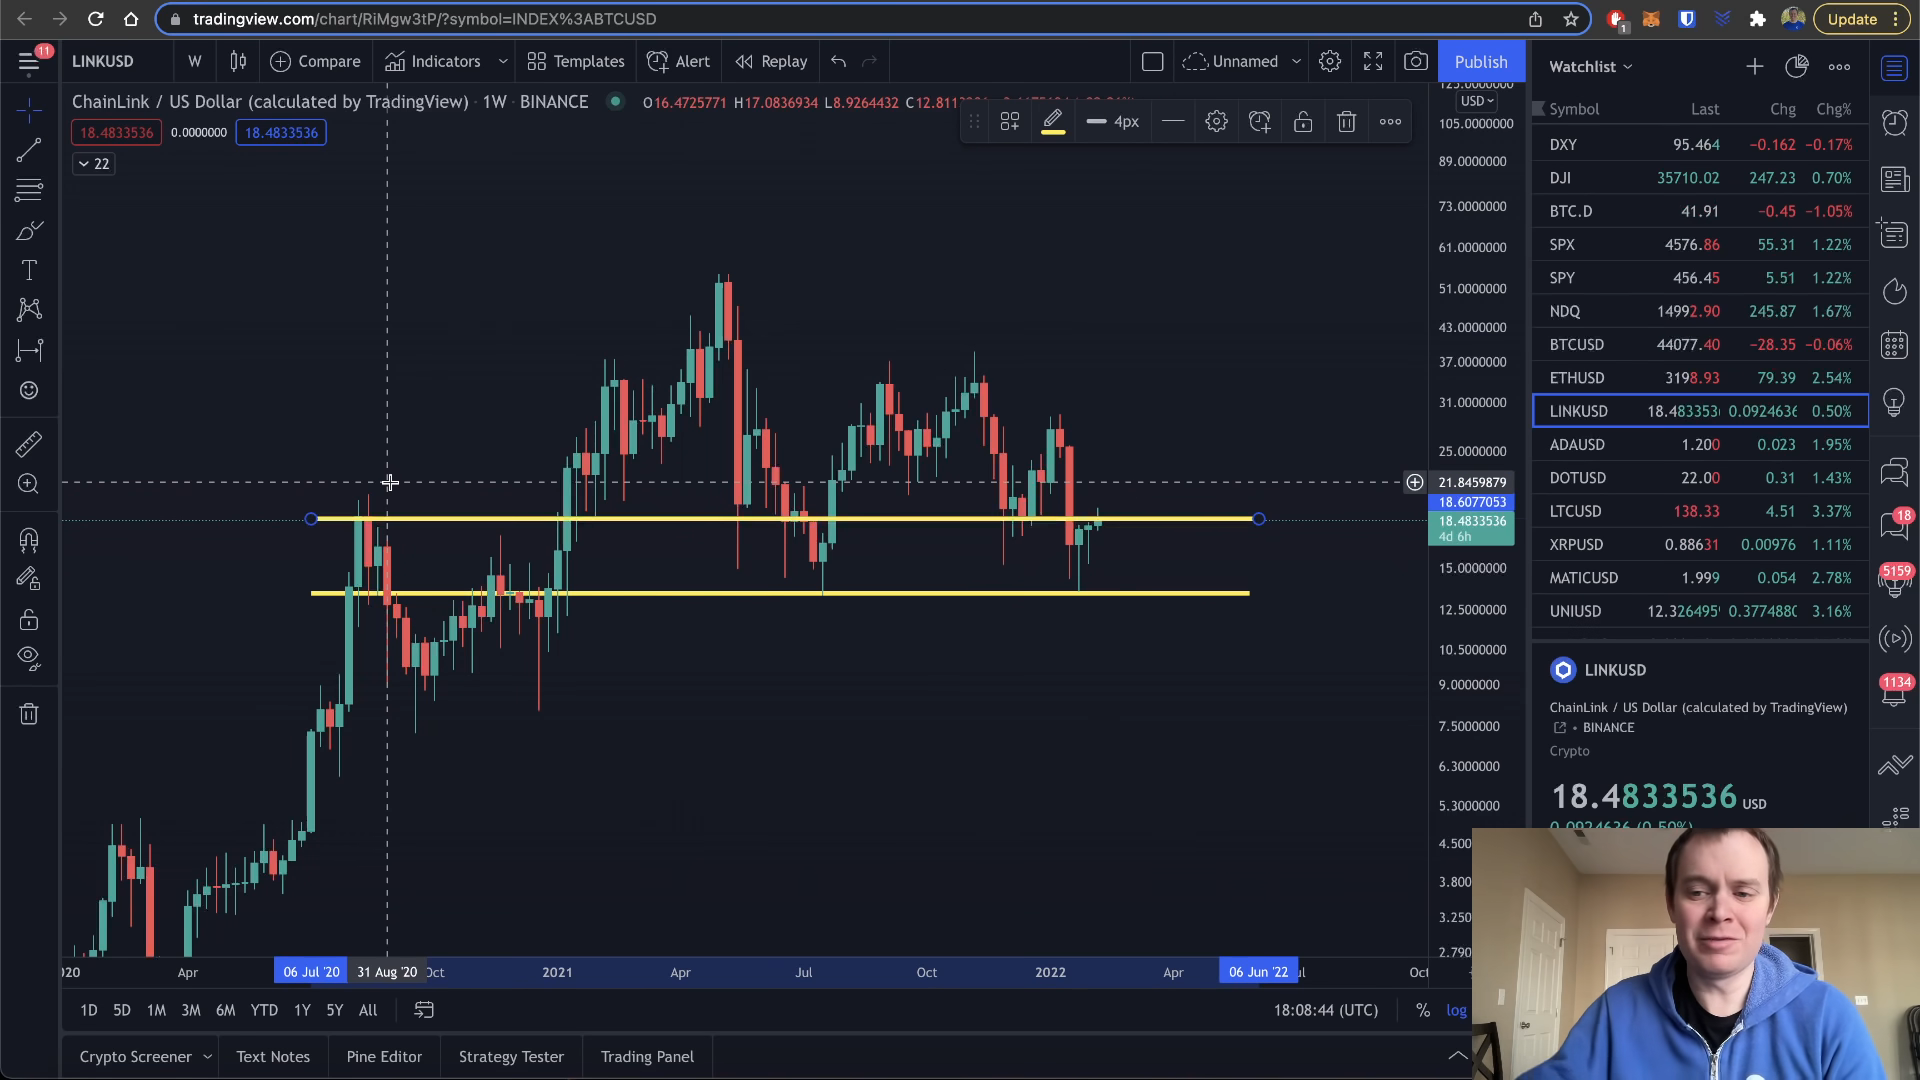Screen dimensions: 1920x1080
Task: Select the Text annotation tool
Action: [x=29, y=270]
